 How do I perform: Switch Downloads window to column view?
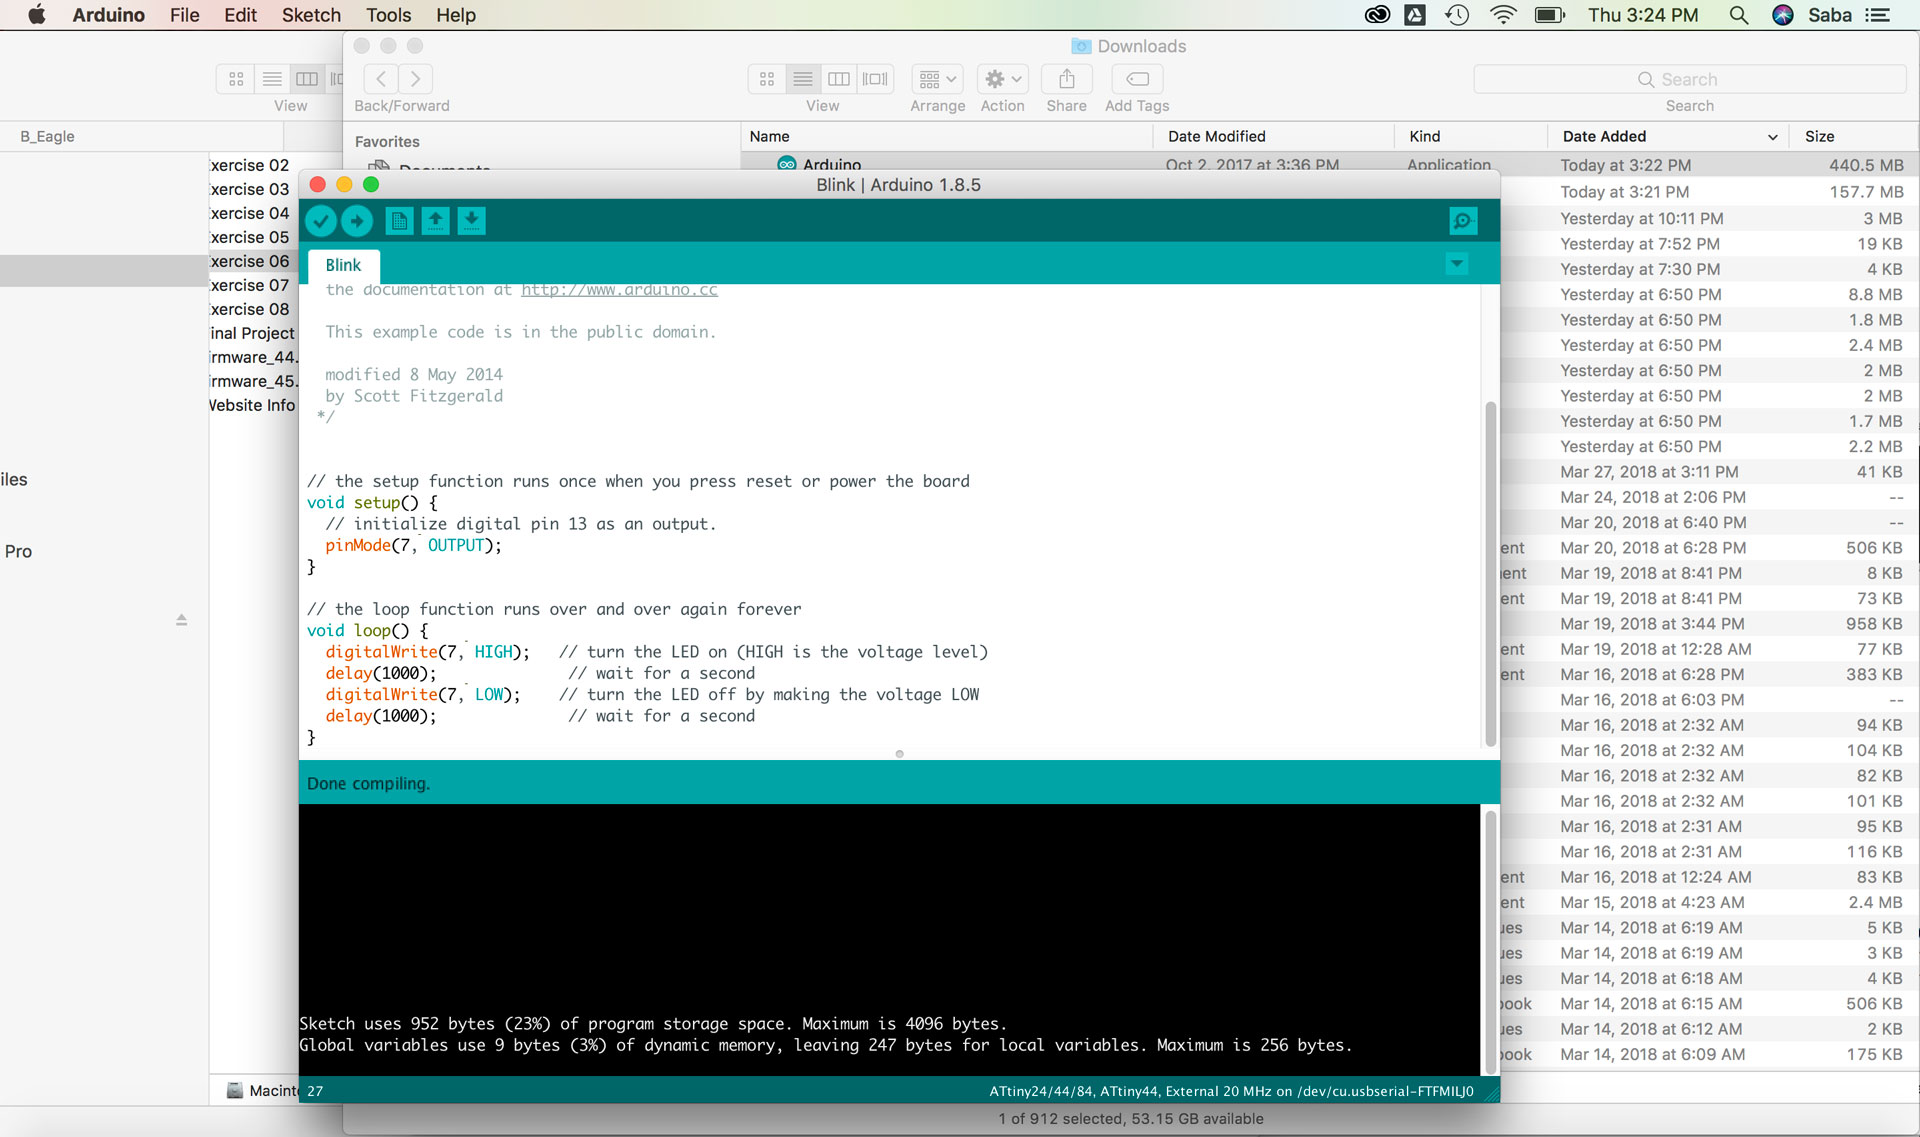point(839,79)
